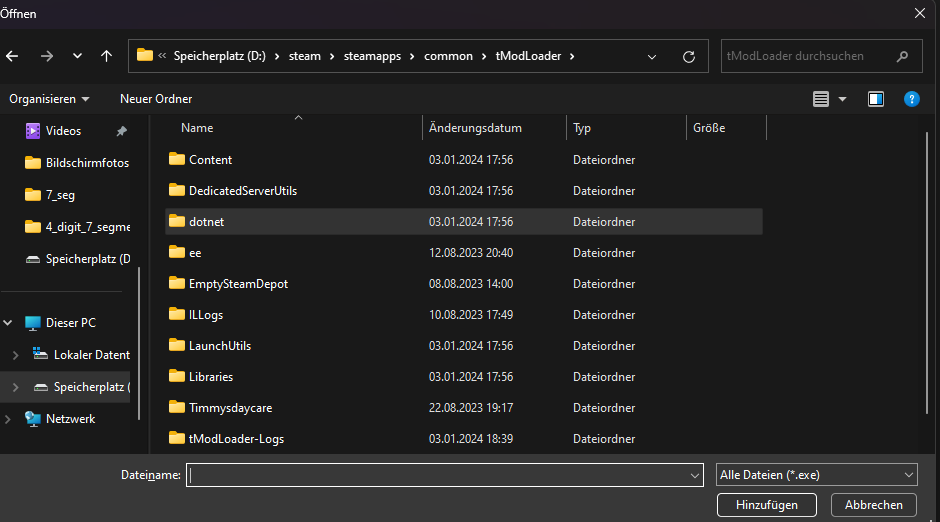Click the search magnifier icon
940x522 pixels.
click(902, 56)
